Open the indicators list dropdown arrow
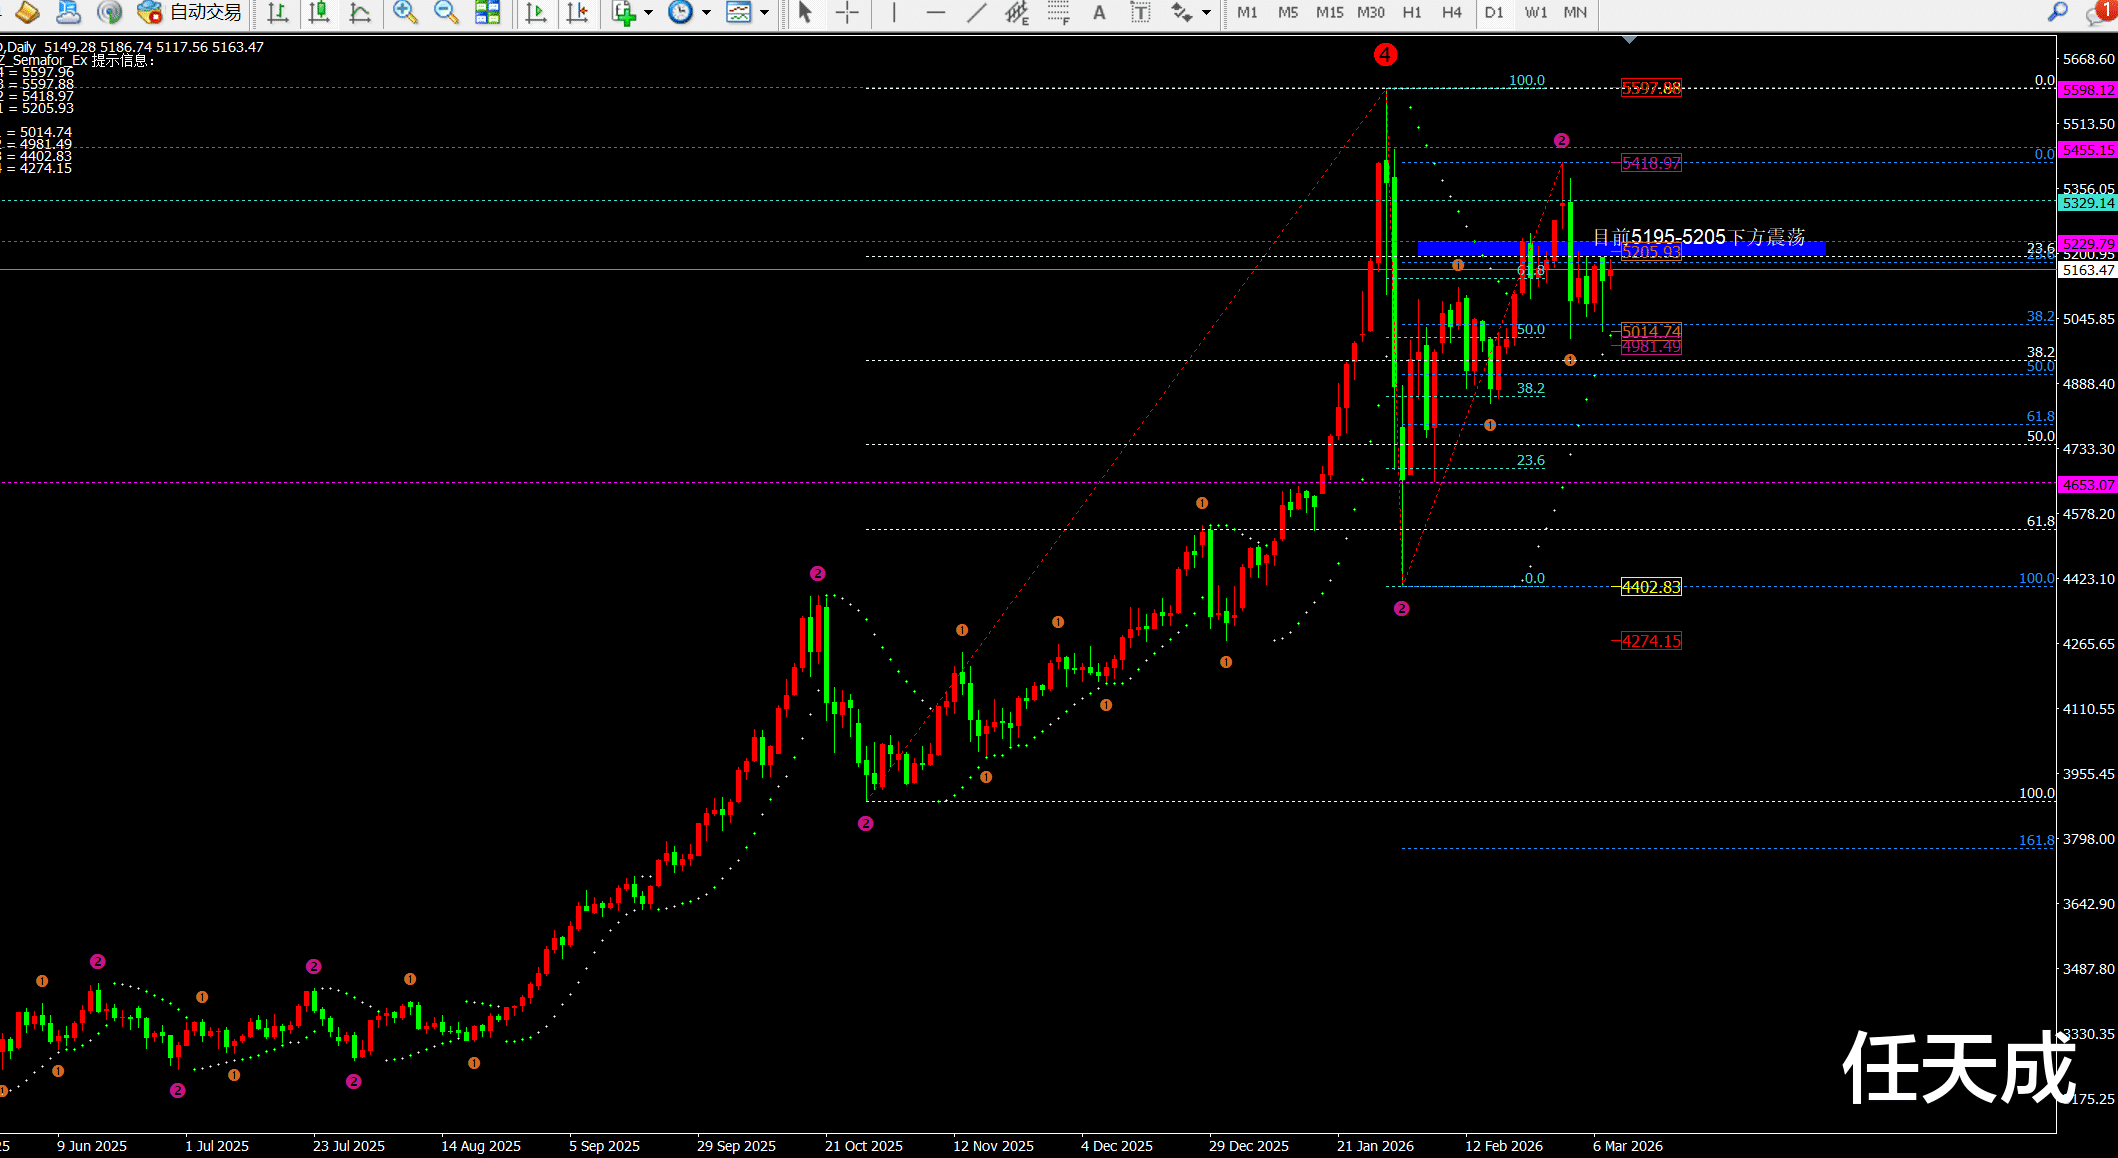 point(648,13)
